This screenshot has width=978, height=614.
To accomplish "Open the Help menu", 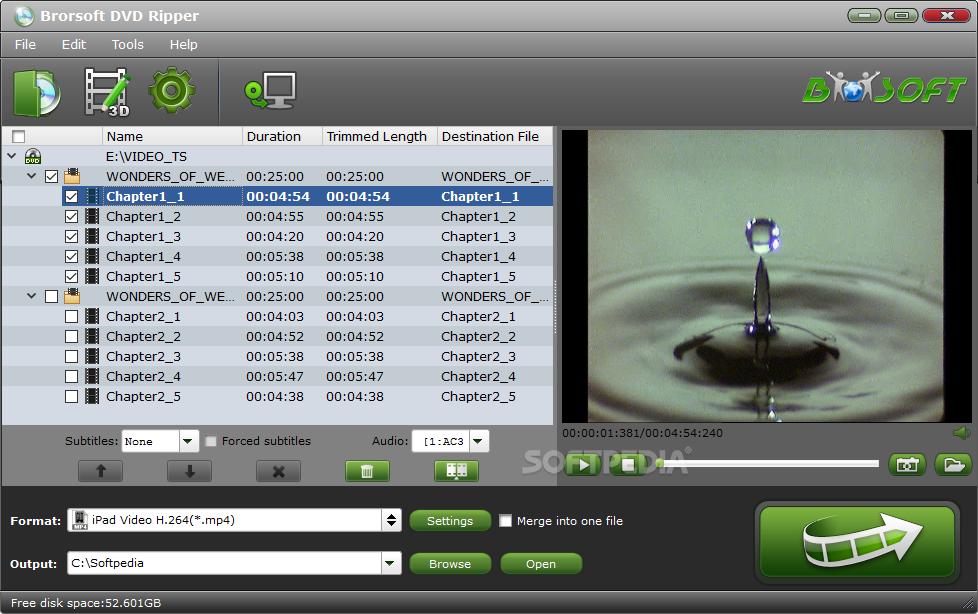I will (183, 44).
